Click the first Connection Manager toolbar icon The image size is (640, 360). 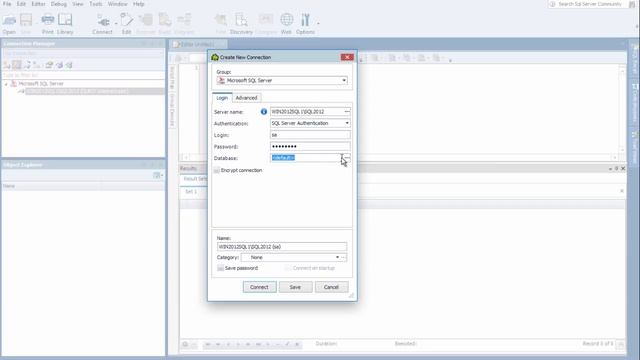[7, 65]
